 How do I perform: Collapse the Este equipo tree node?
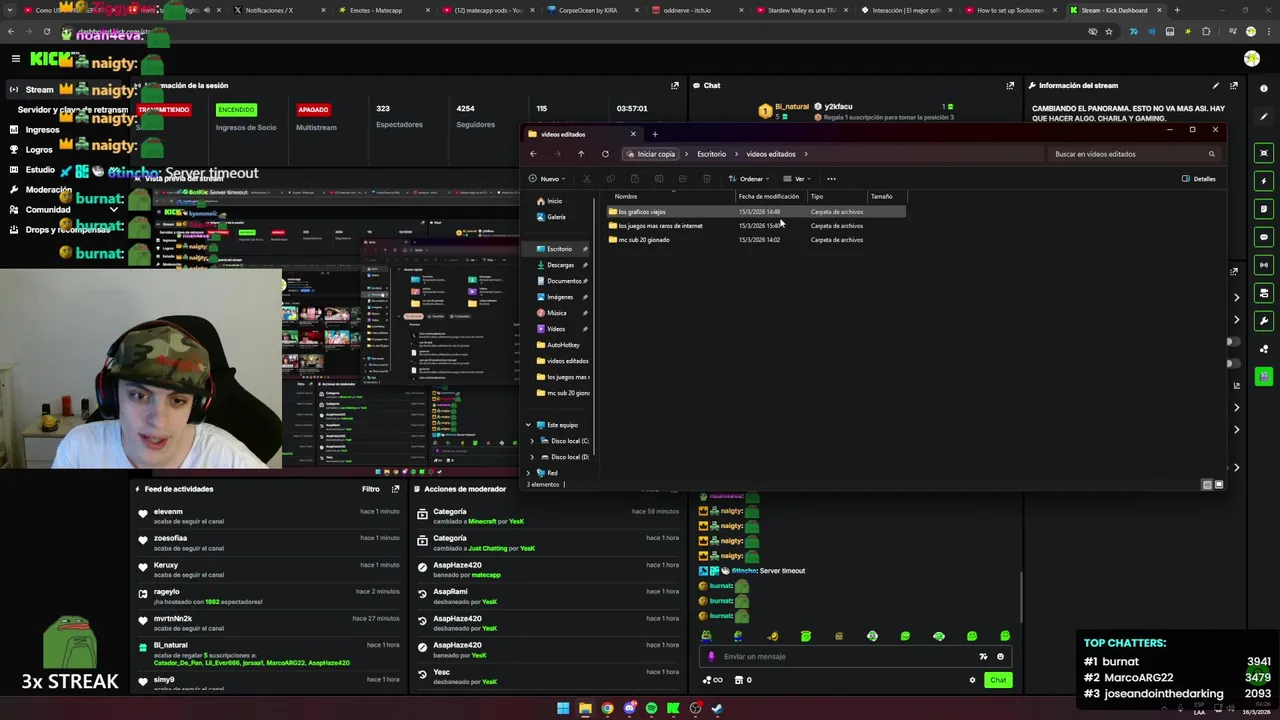point(529,425)
